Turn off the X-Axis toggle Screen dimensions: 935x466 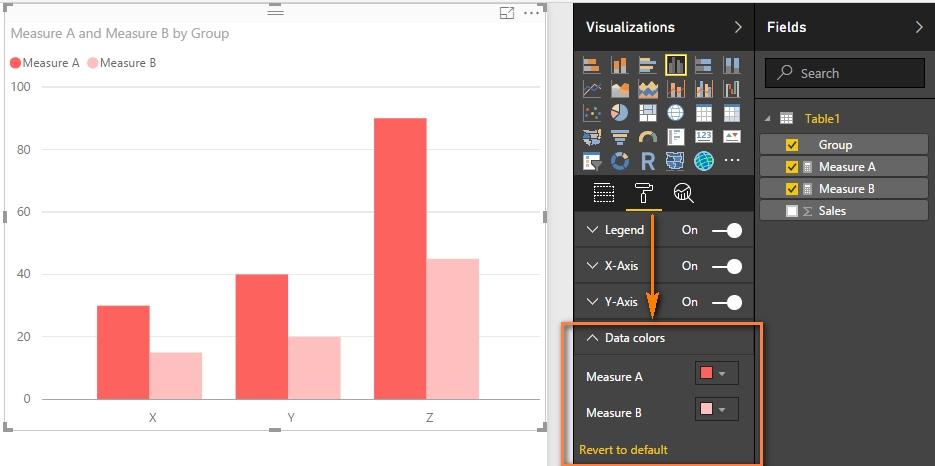(727, 266)
